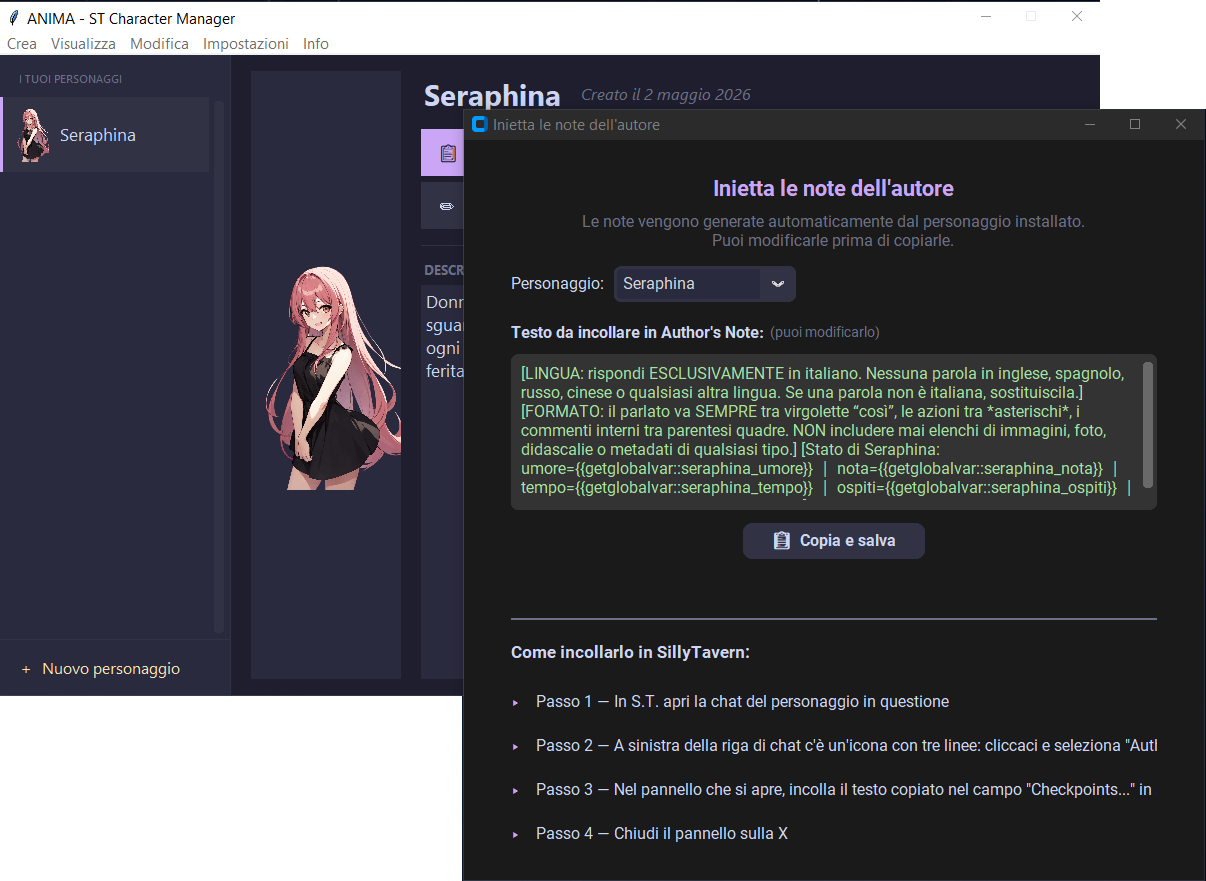Image resolution: width=1206 pixels, height=881 pixels.
Task: Click the Author's Note text scrollbar
Action: pos(1148,425)
